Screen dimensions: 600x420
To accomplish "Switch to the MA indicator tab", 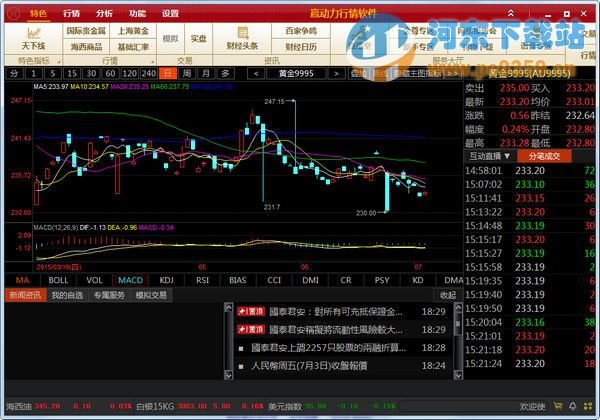I will (22, 280).
